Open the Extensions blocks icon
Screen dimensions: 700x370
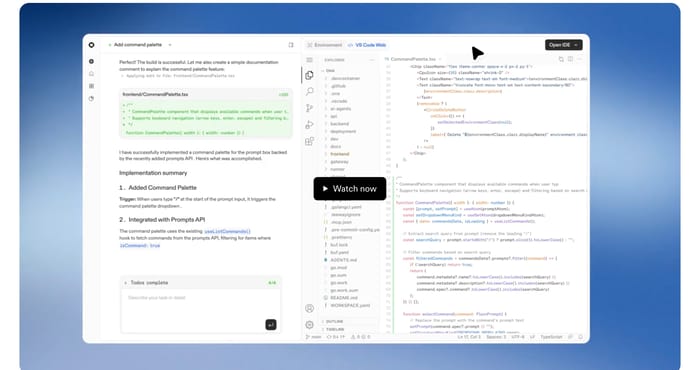(x=309, y=141)
